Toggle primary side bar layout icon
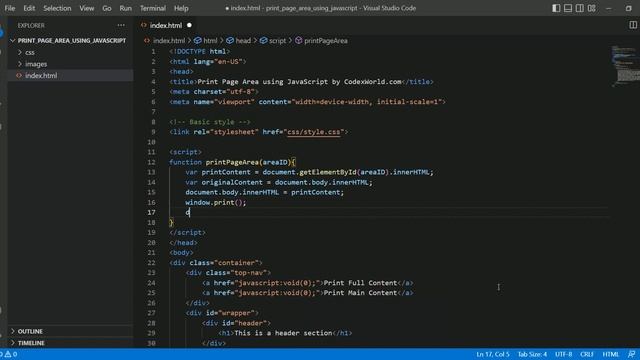 [x=556, y=8]
